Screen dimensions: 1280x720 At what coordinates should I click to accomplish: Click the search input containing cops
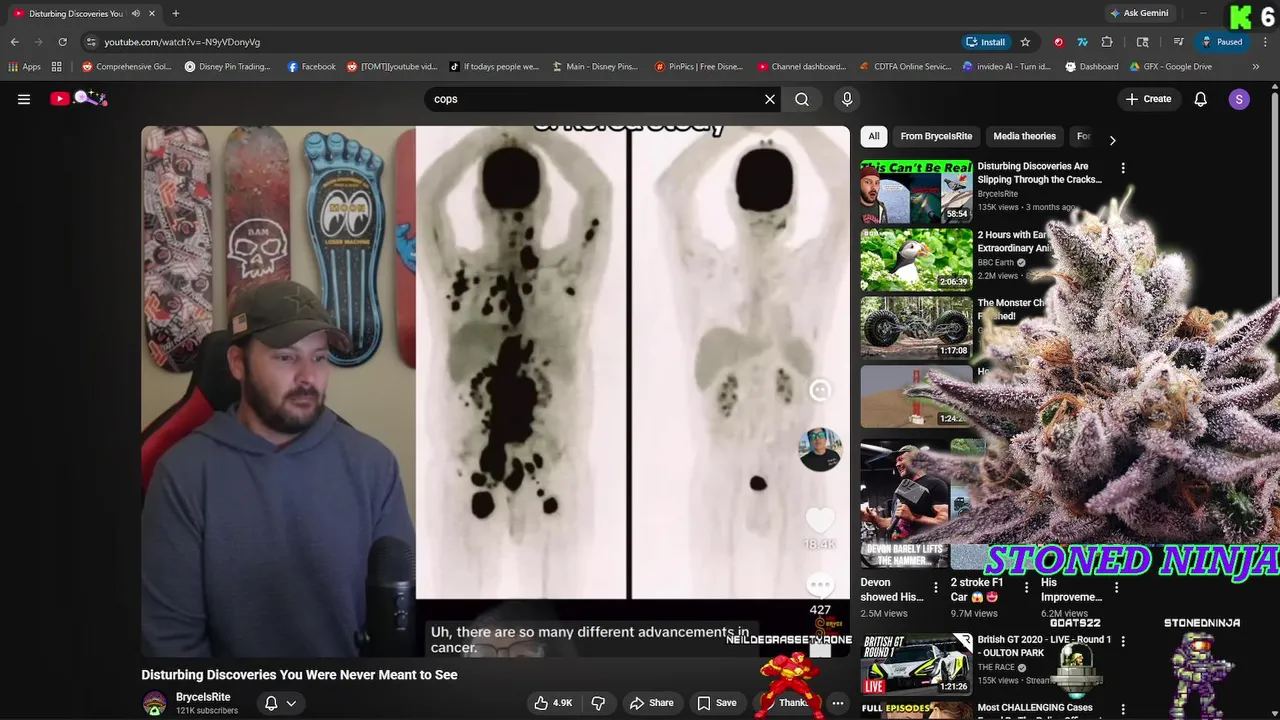[595, 99]
